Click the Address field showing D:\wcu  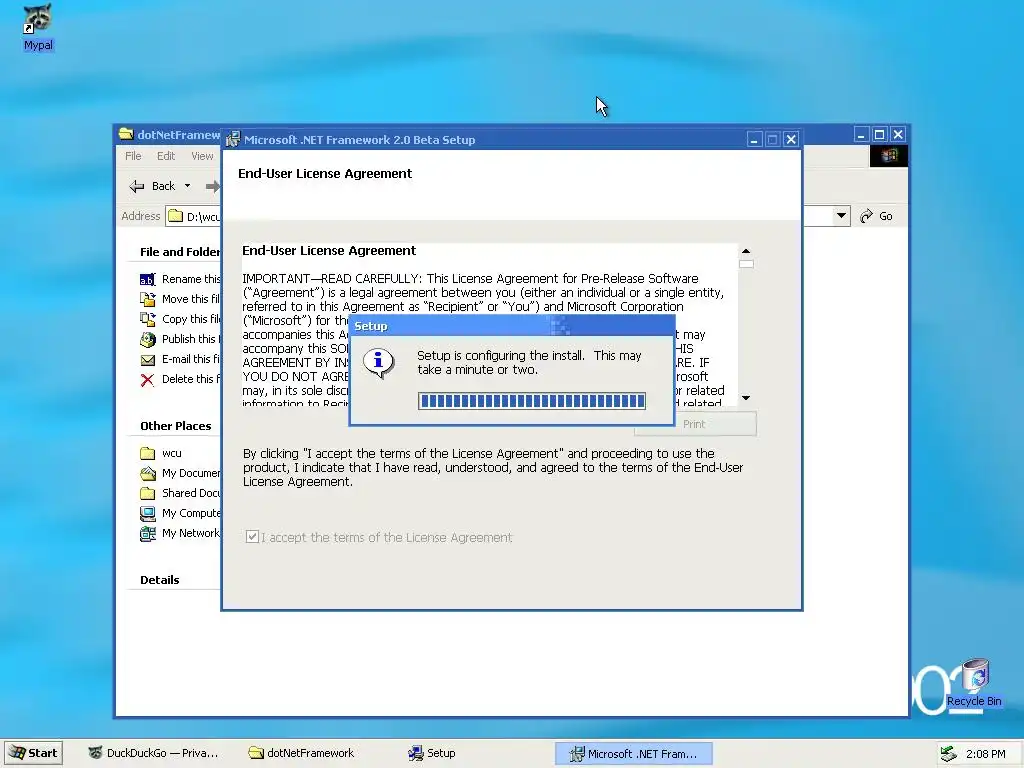tap(193, 216)
